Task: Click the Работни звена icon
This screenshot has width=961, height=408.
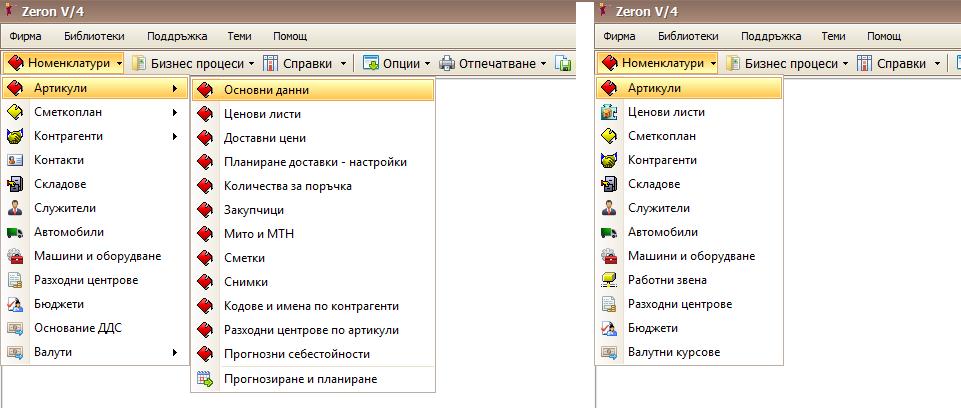Action: (608, 280)
